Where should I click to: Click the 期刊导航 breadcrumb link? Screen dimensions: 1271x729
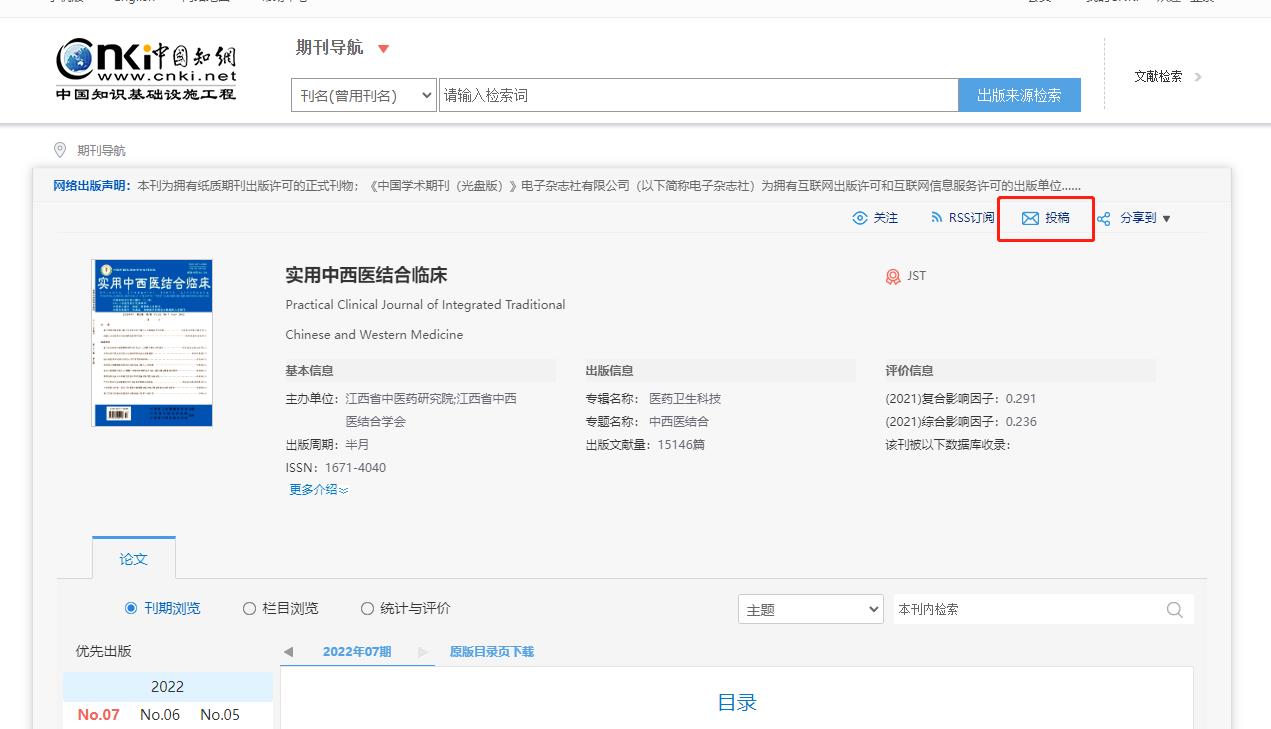pos(101,151)
